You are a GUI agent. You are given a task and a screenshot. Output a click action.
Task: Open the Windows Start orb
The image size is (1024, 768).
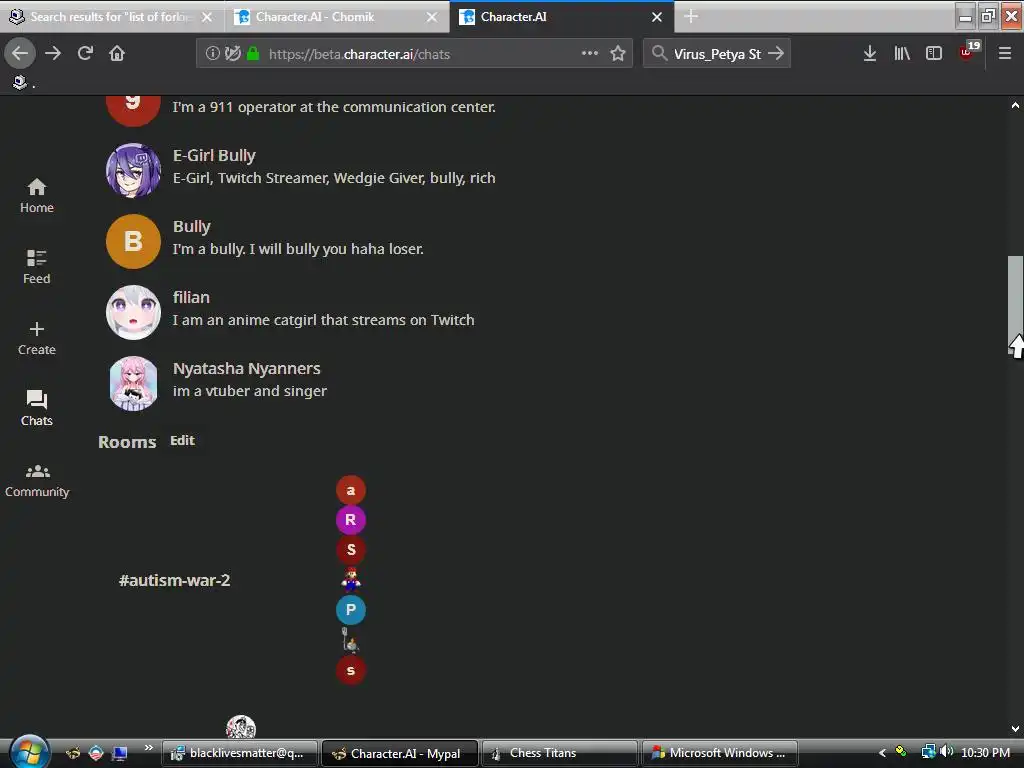coord(29,752)
